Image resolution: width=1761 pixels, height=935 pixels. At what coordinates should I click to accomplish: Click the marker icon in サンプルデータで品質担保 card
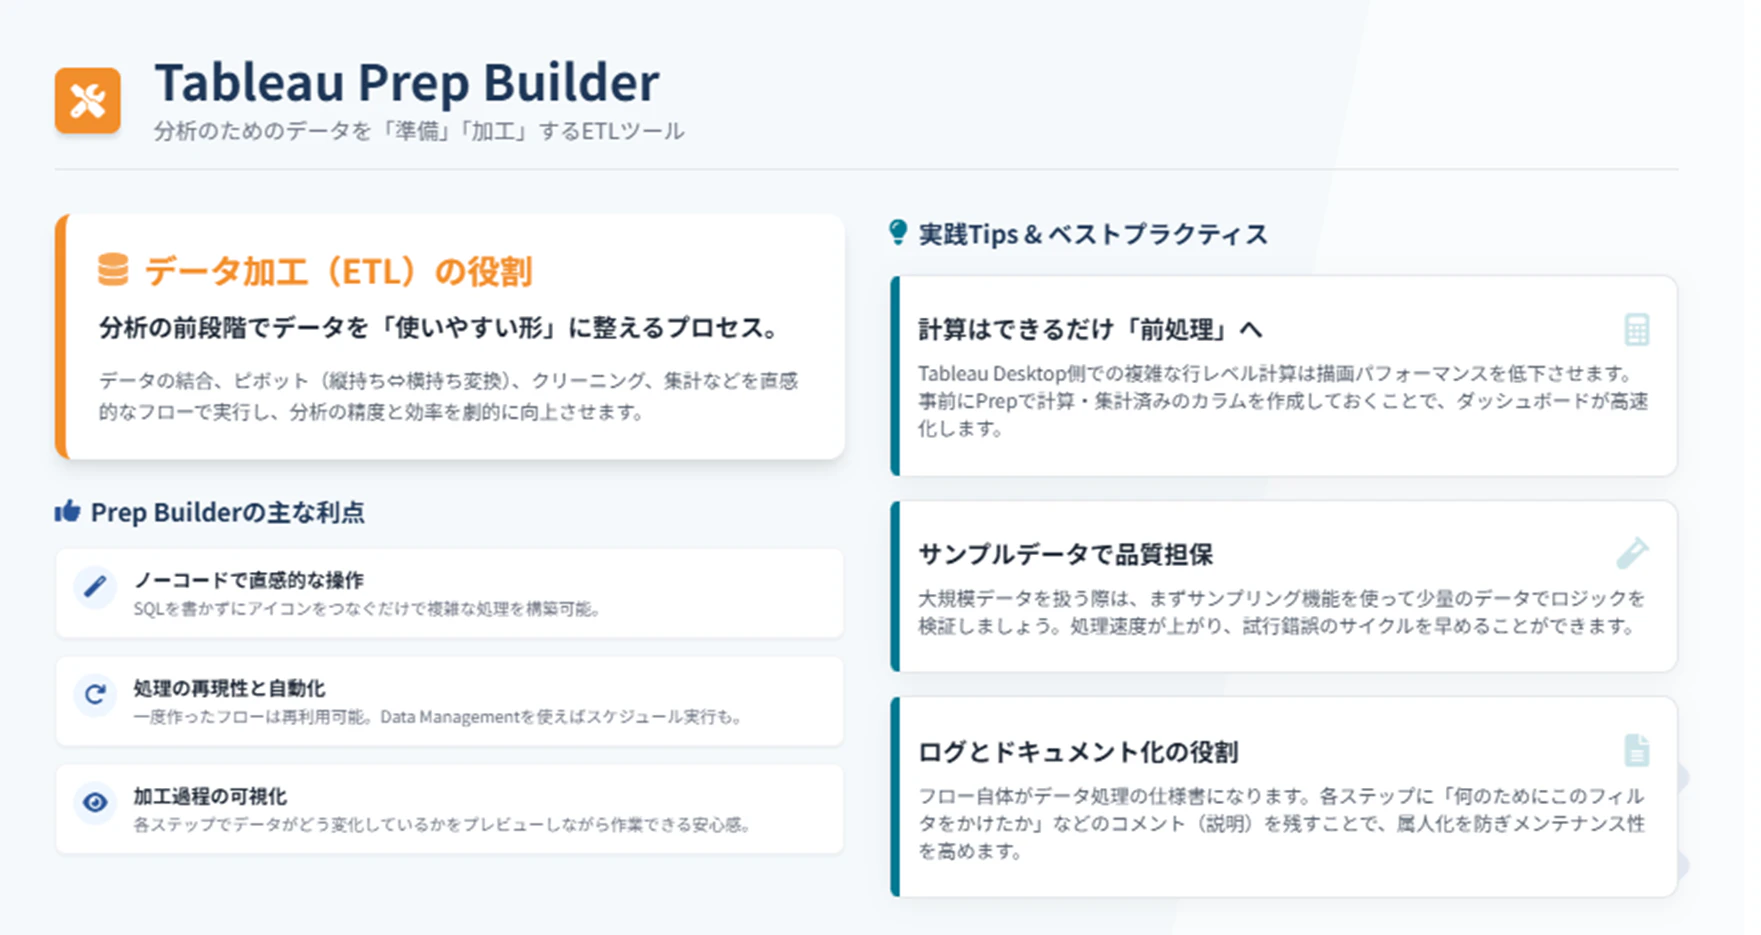pyautogui.click(x=1632, y=553)
